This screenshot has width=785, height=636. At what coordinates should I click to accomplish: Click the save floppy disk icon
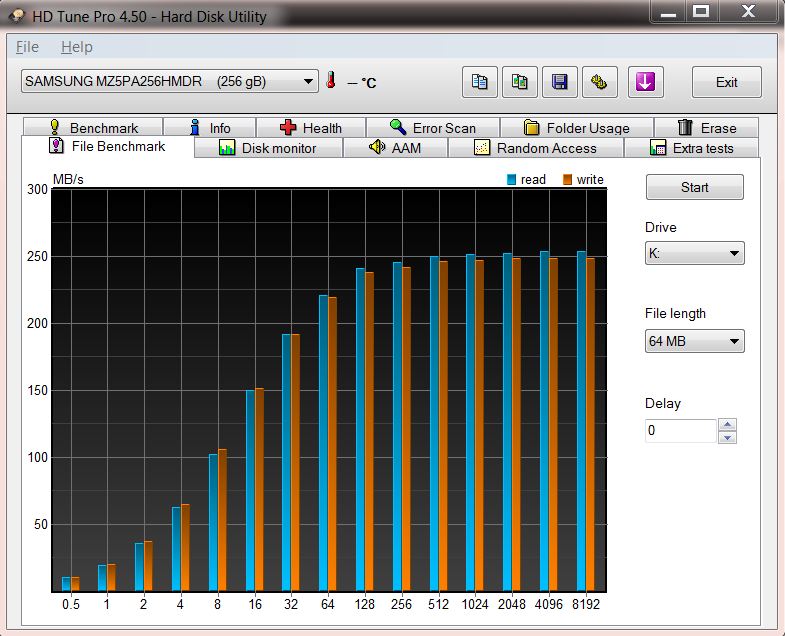(560, 82)
